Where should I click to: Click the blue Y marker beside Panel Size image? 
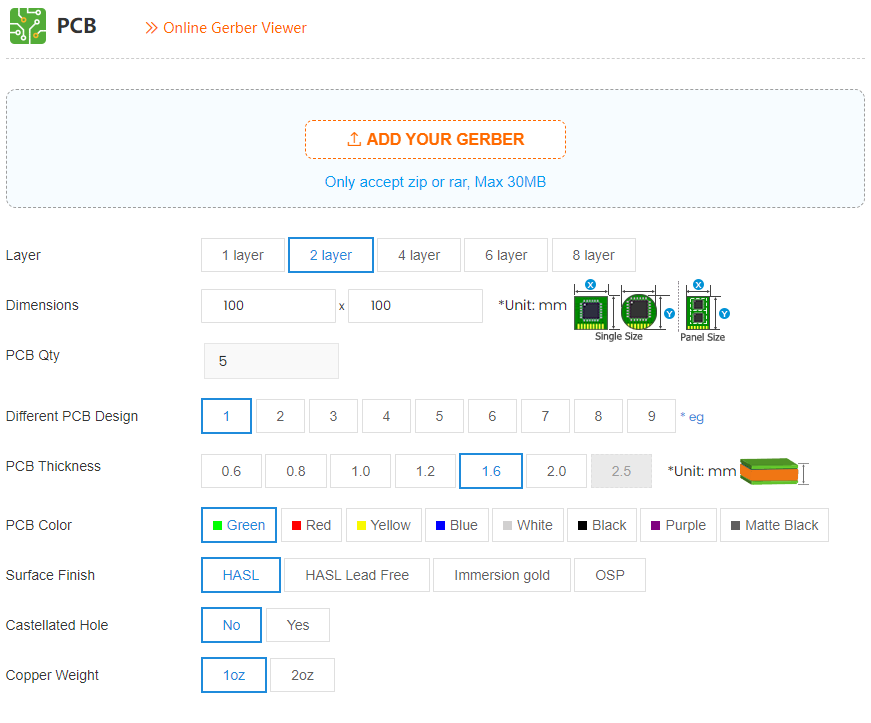[x=724, y=314]
